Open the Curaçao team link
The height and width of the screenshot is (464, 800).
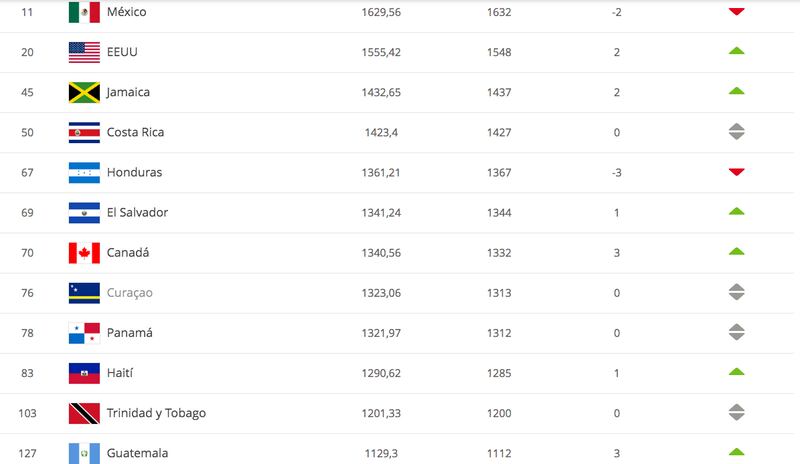(x=130, y=293)
